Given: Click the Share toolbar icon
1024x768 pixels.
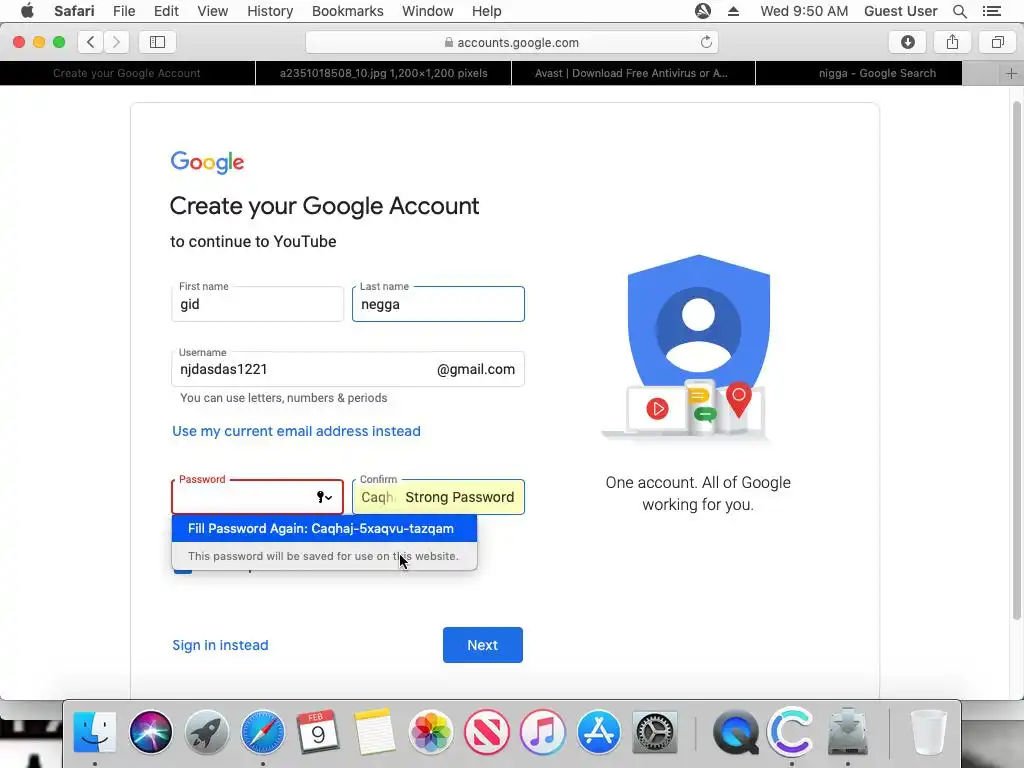Looking at the screenshot, I should pos(952,42).
